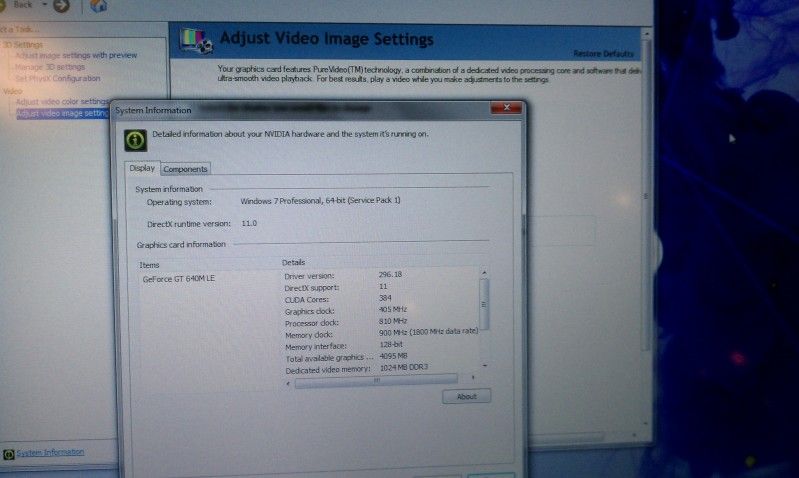Click the System Information icon at bottom left
The height and width of the screenshot is (478, 799).
(8, 454)
